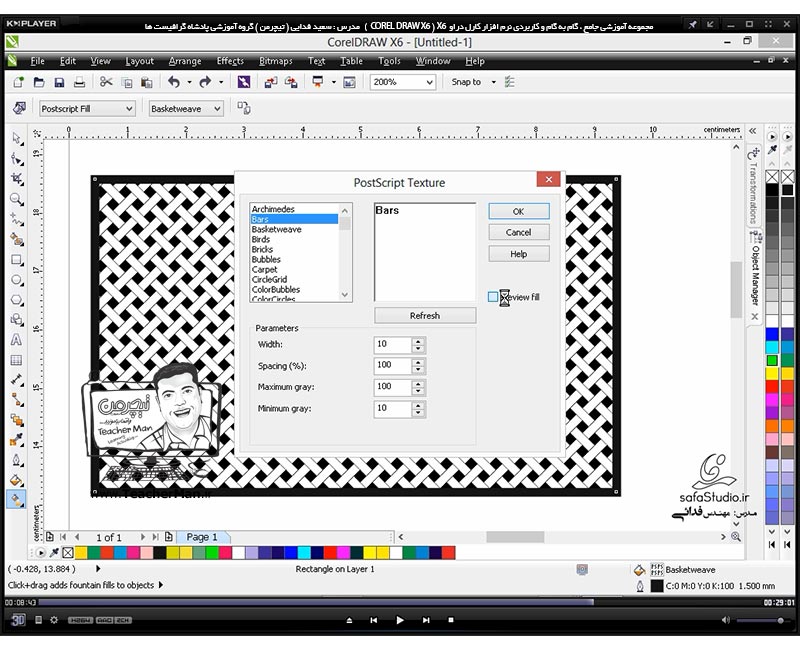Enable the Preview fill checkbox
Screen dimensions: 800x650
(493, 297)
